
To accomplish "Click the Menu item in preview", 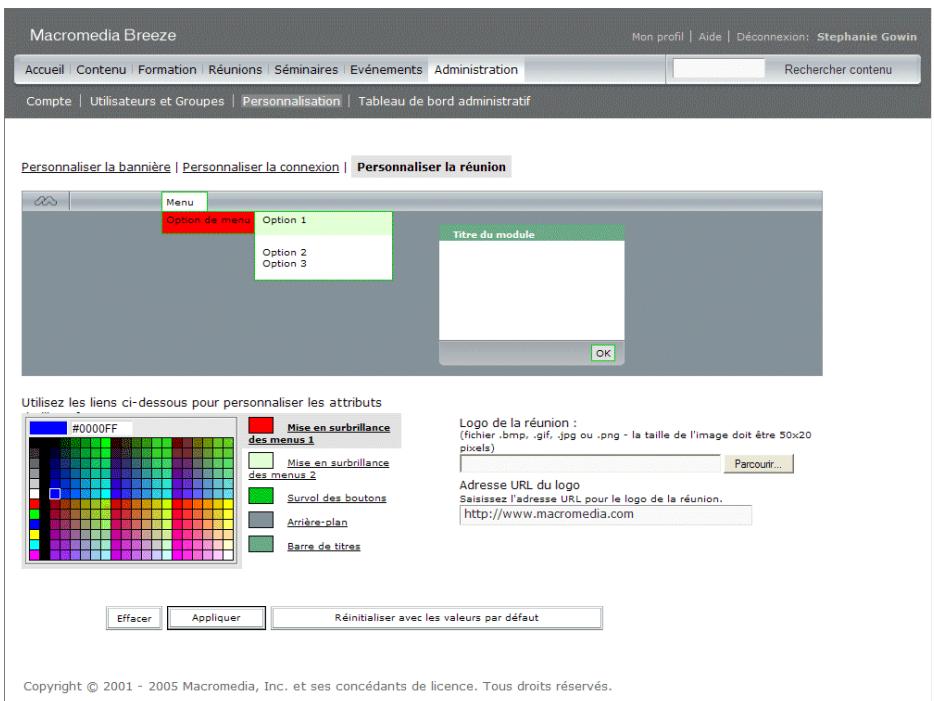I will click(184, 202).
